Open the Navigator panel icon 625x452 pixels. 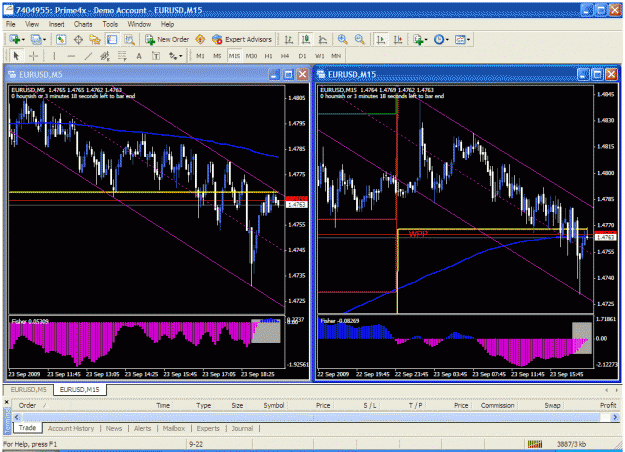pos(95,39)
